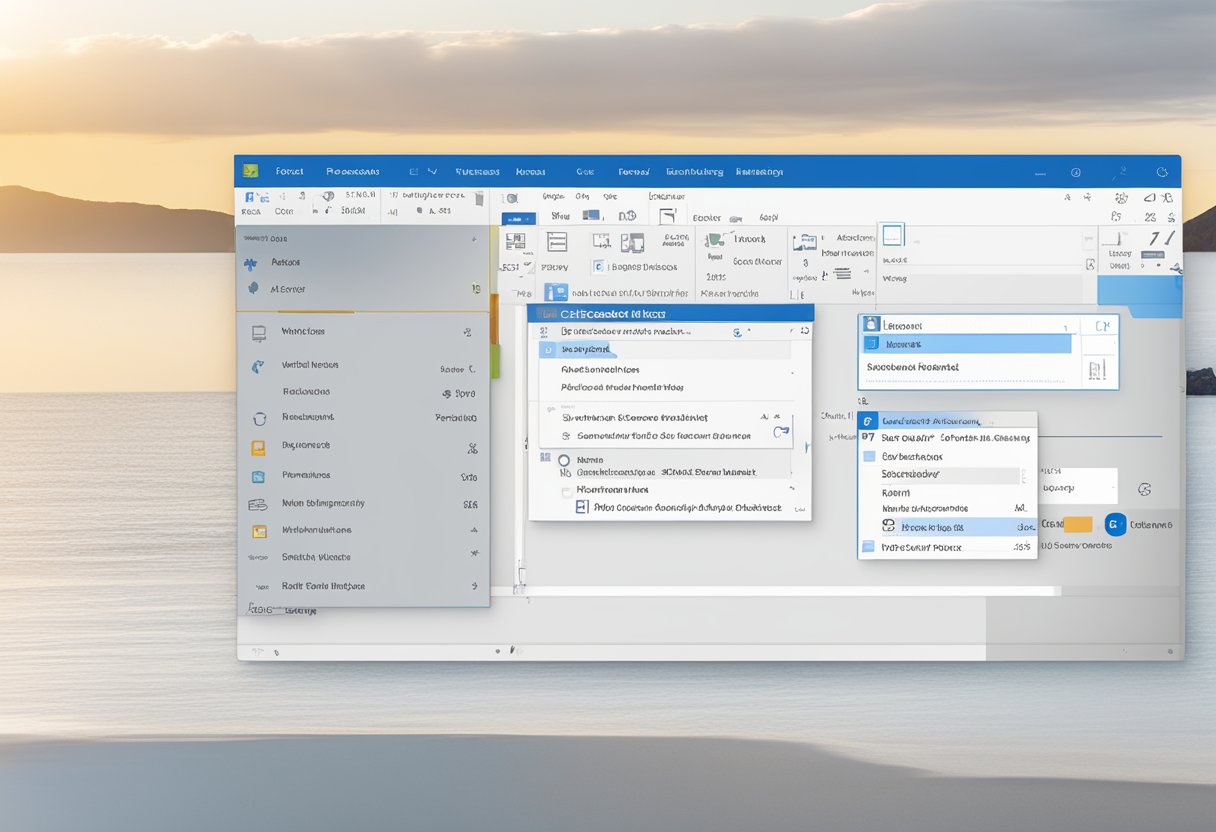1216x832 pixels.
Task: Toggle the empty checkbox below the Name option
Action: [567, 490]
